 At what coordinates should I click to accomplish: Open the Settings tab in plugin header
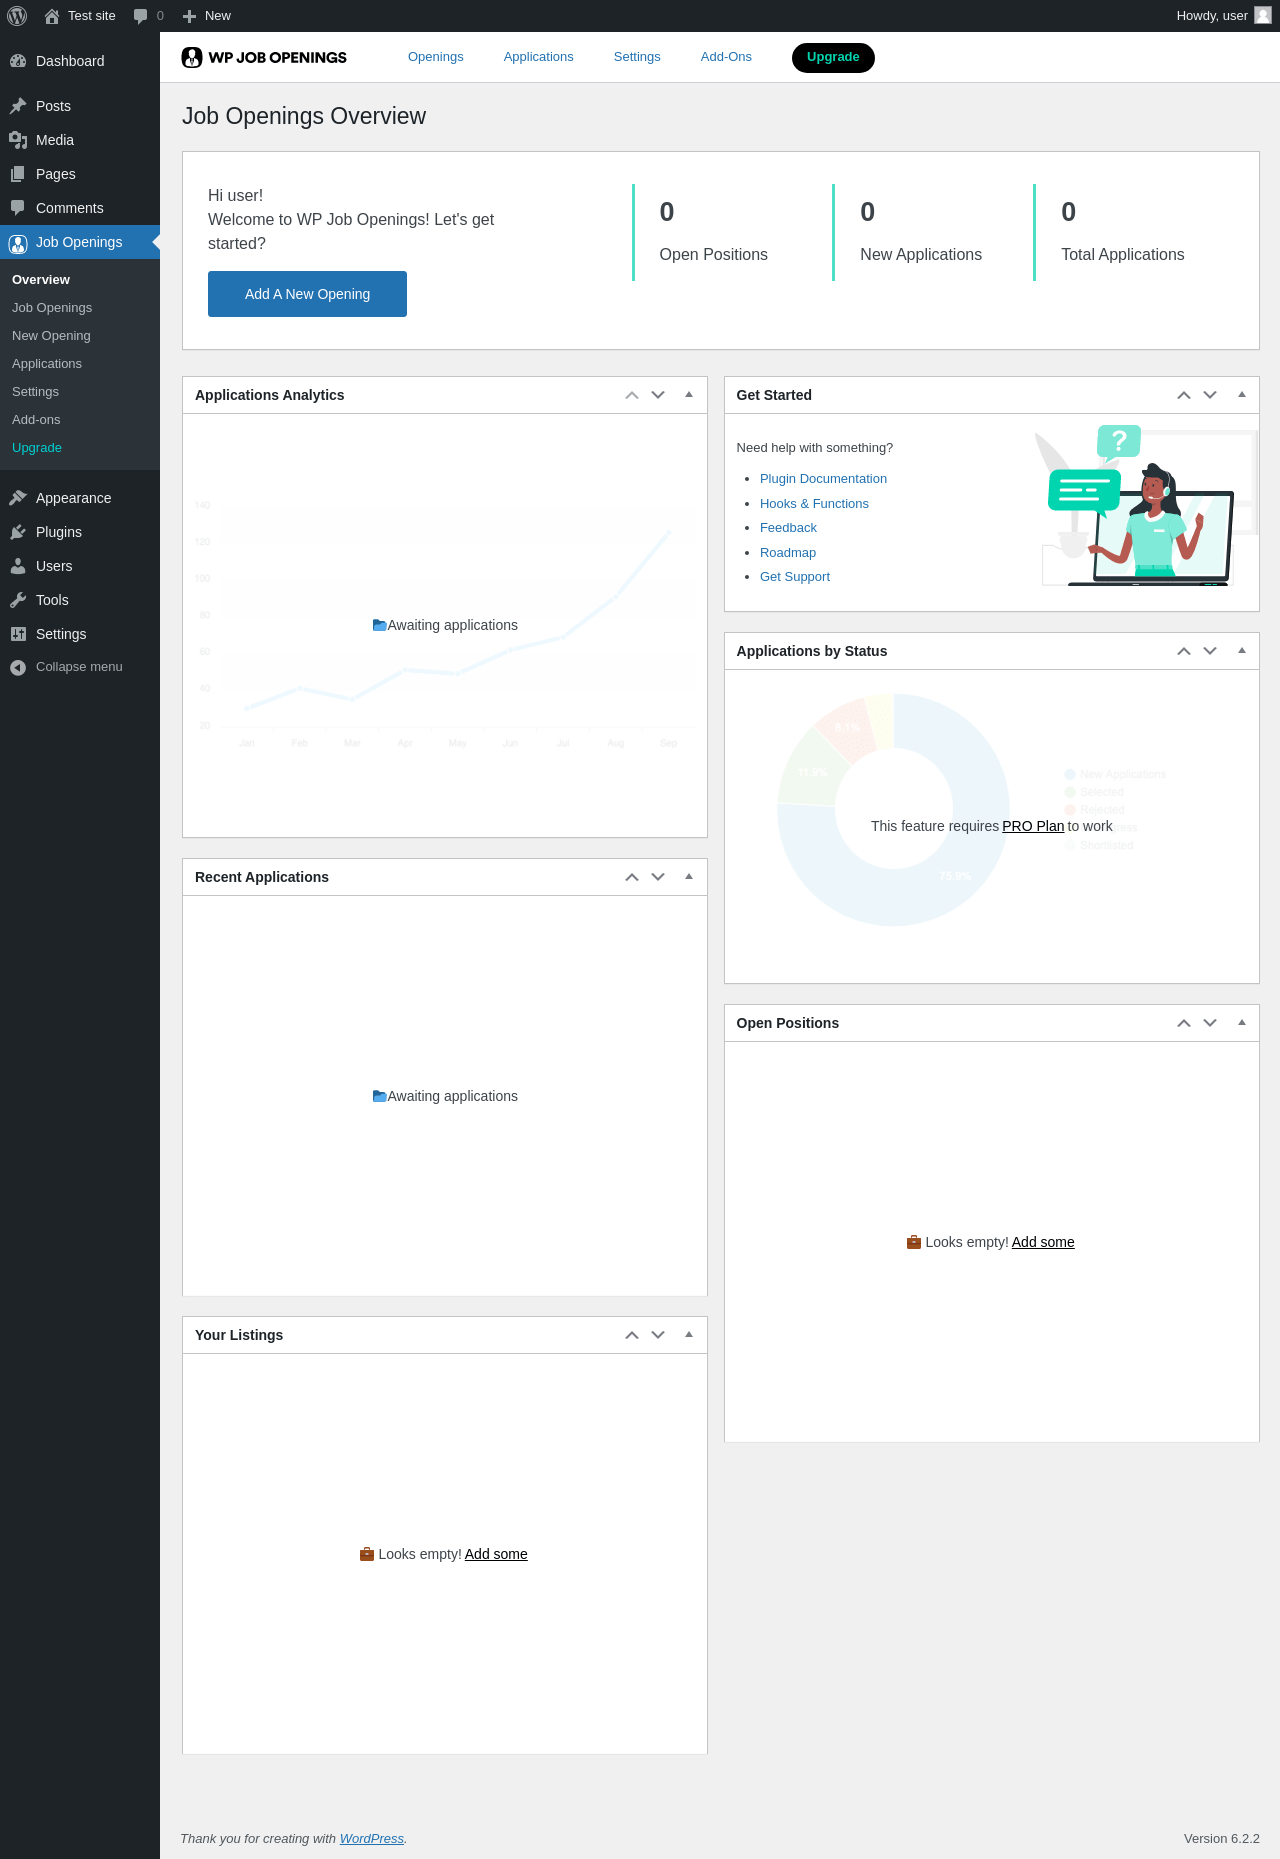(637, 57)
